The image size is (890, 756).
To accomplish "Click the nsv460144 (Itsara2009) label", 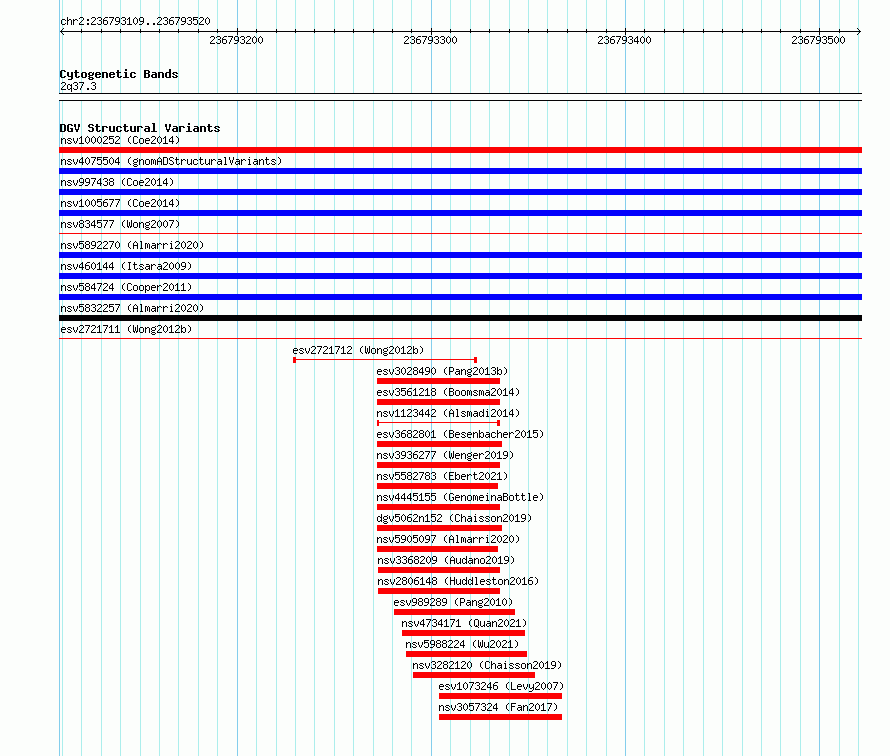I will 126,266.
